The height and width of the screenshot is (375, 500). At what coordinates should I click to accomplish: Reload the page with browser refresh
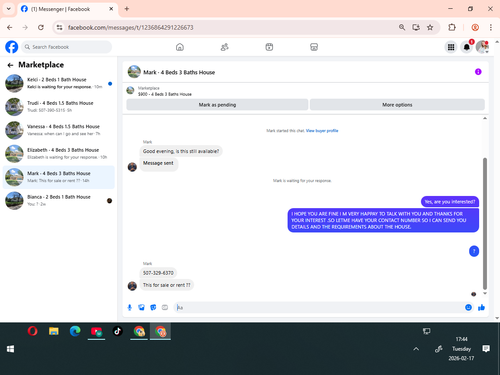[41, 27]
